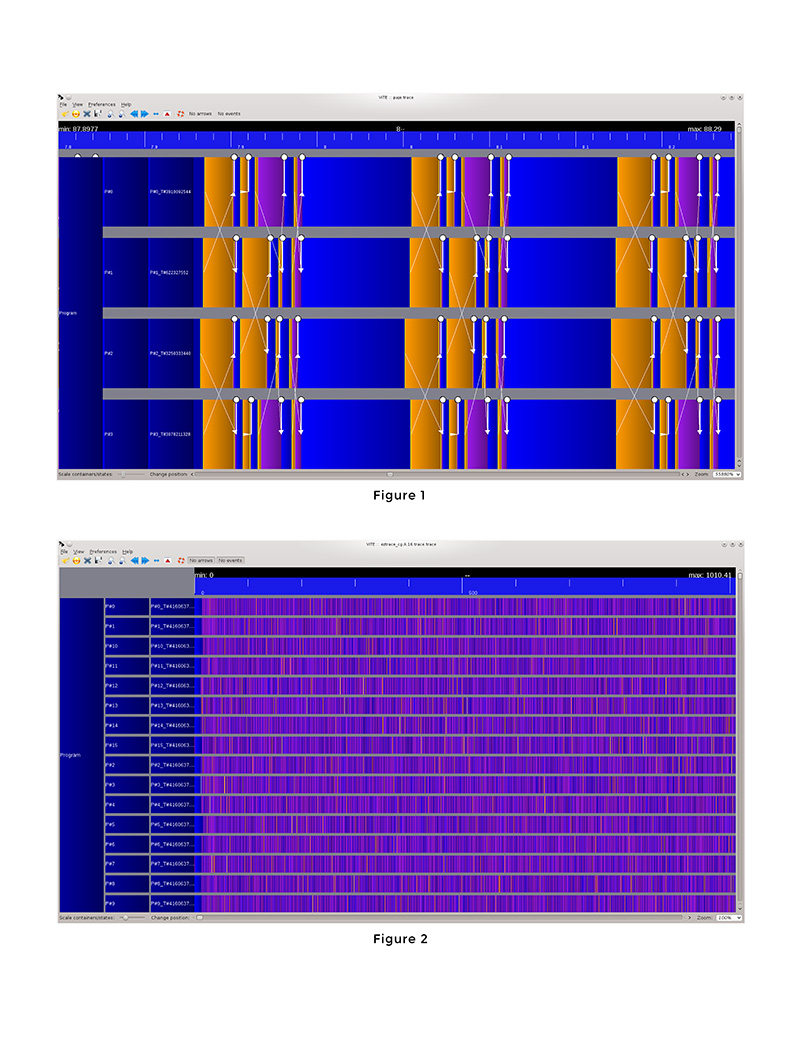Toggle No arrows in the paje trace window
The image size is (800, 1052).
click(200, 114)
